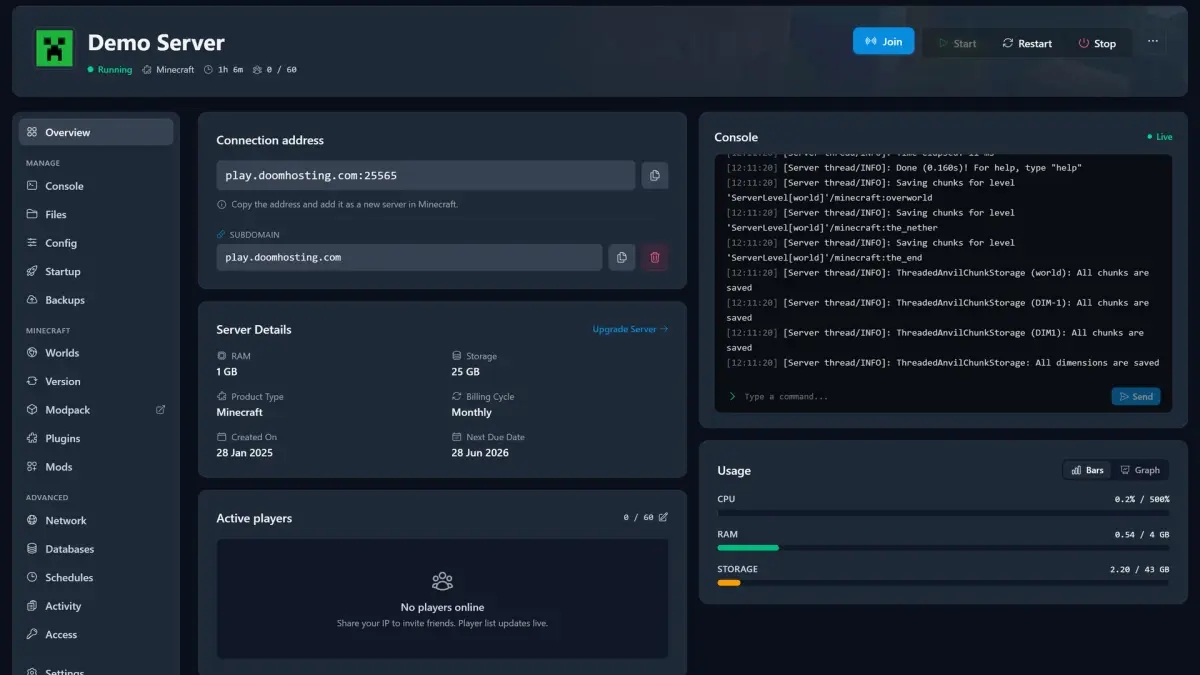Viewport: 1200px width, 675px height.
Task: Click the Demo Server title
Action: click(156, 43)
